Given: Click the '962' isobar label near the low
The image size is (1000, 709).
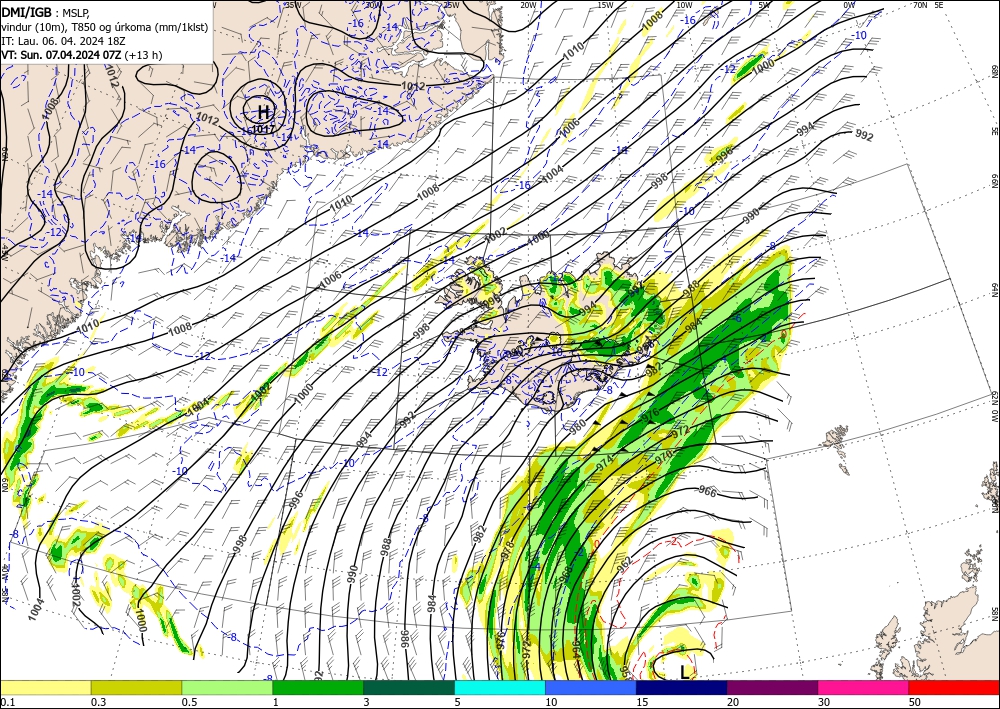Looking at the screenshot, I should click(x=625, y=564).
